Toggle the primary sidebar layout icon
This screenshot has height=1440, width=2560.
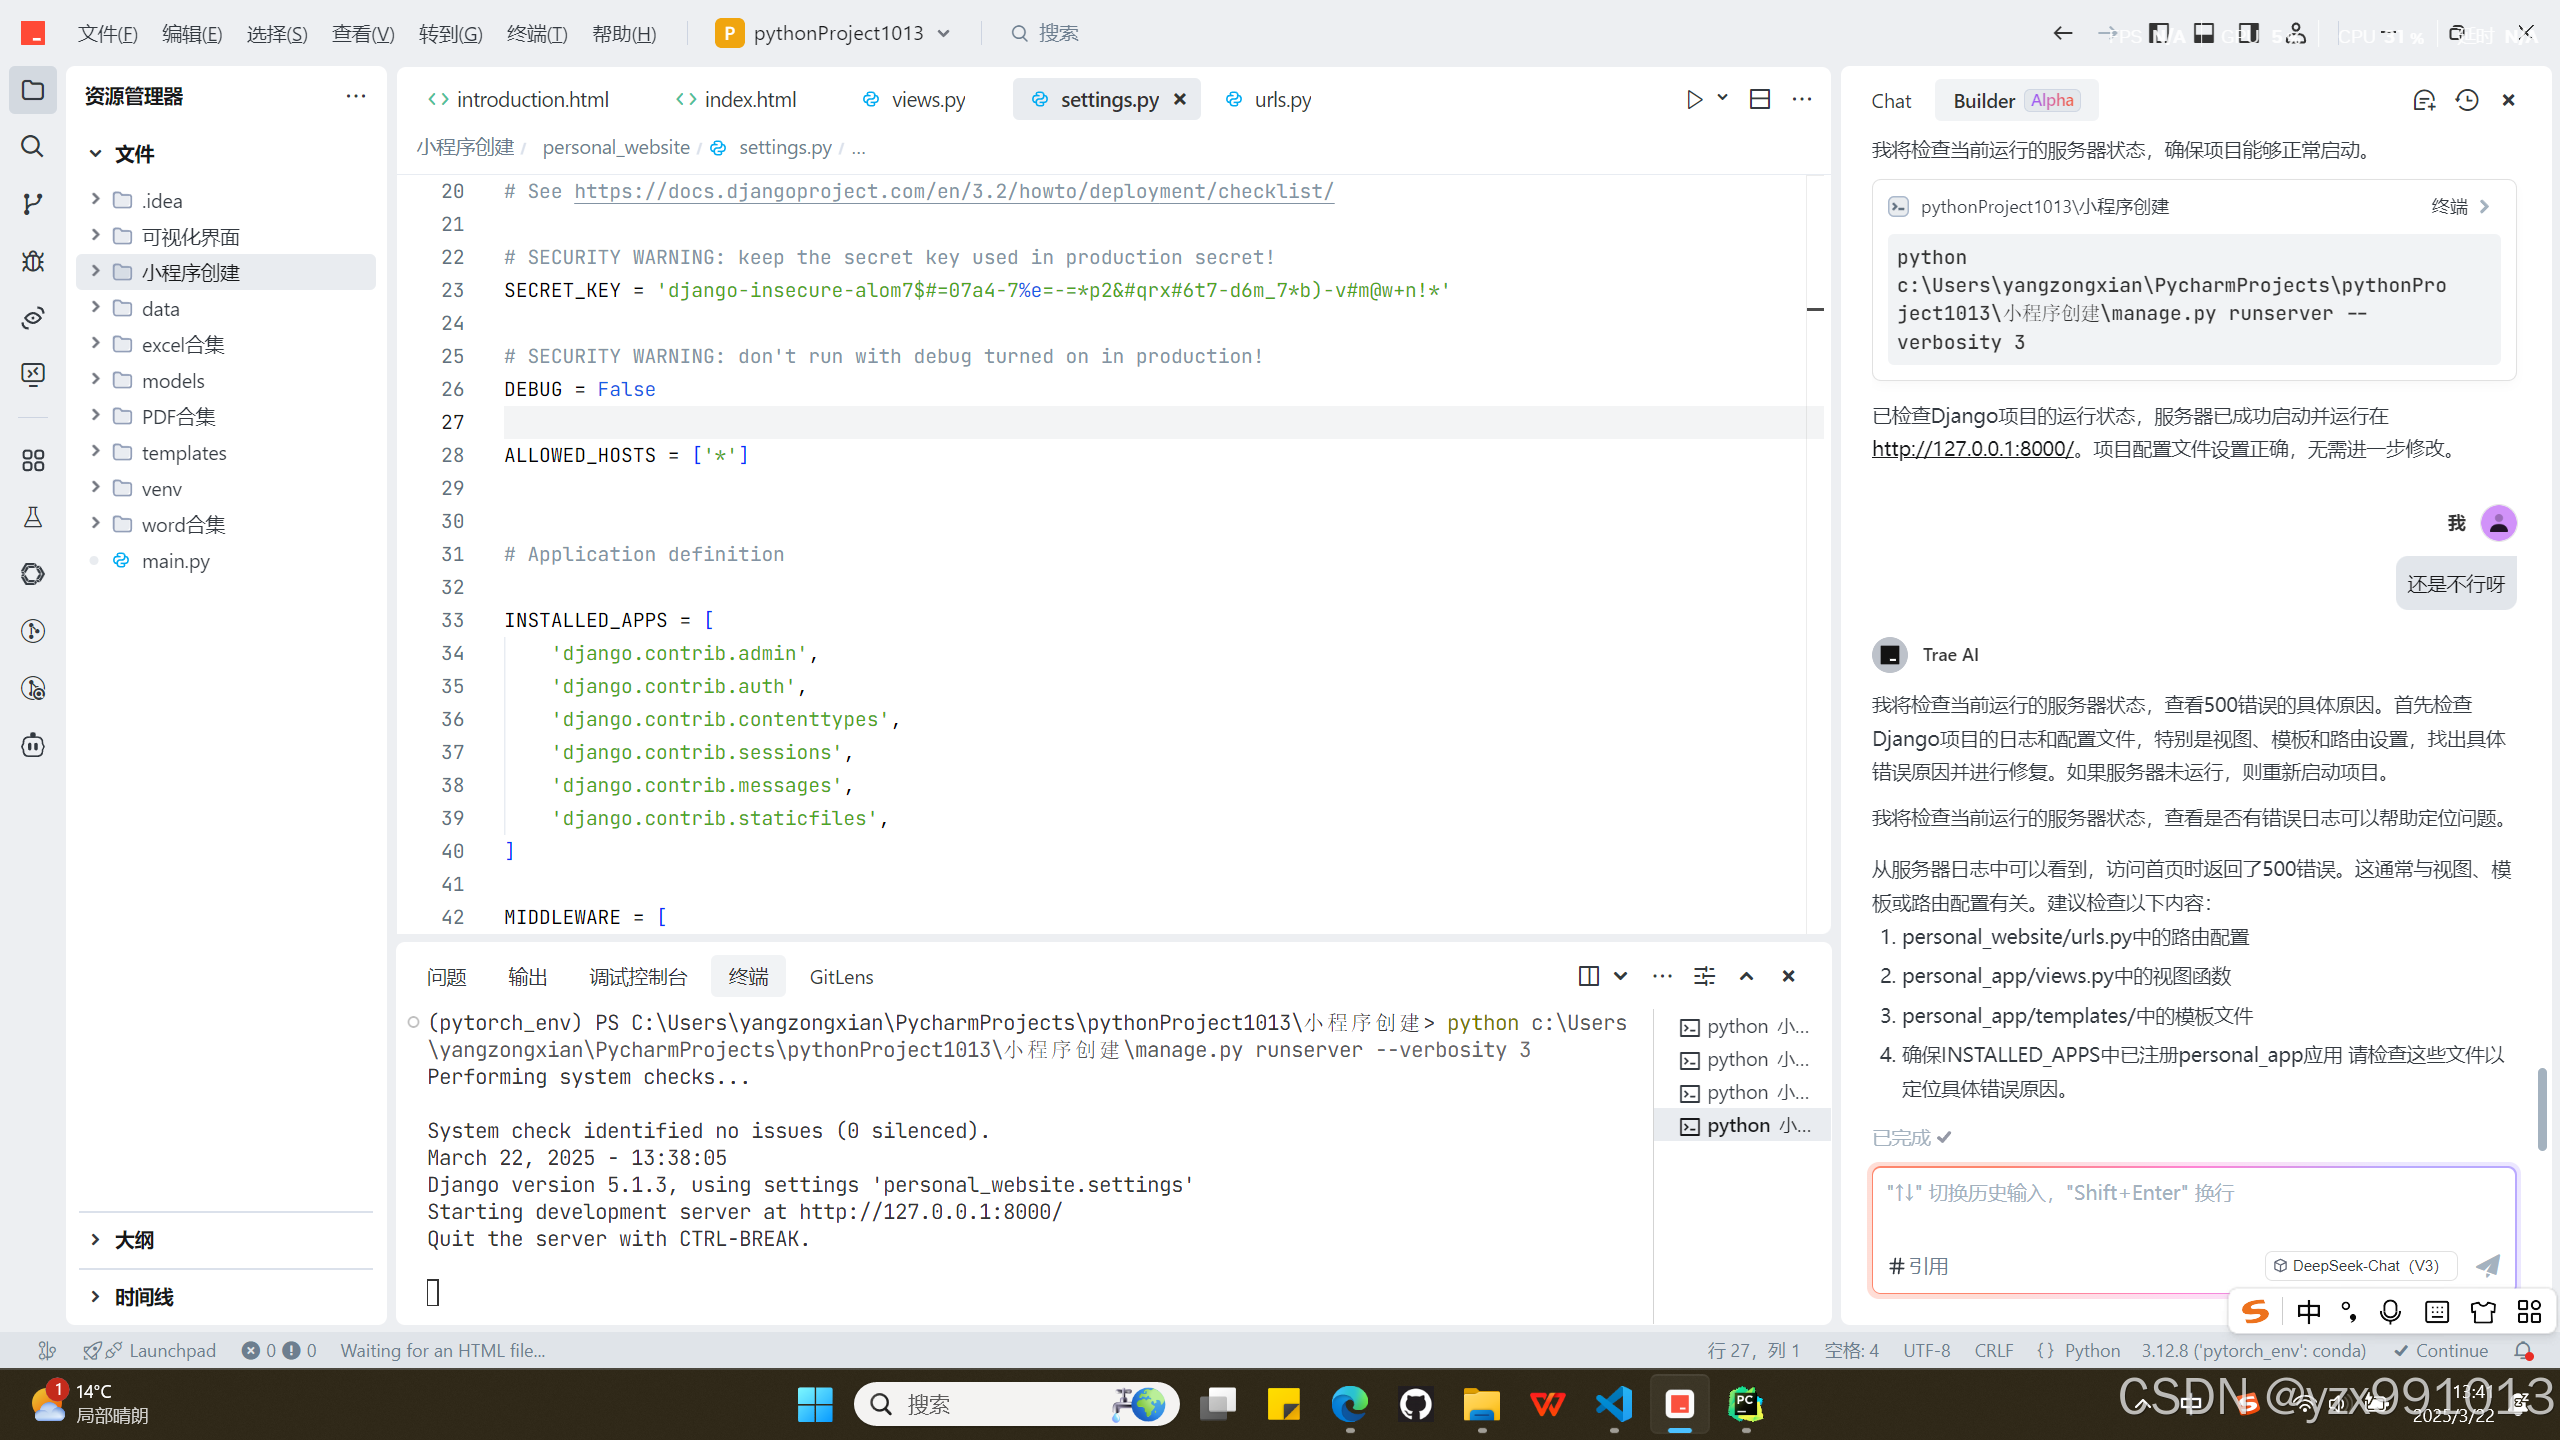pyautogui.click(x=2159, y=33)
